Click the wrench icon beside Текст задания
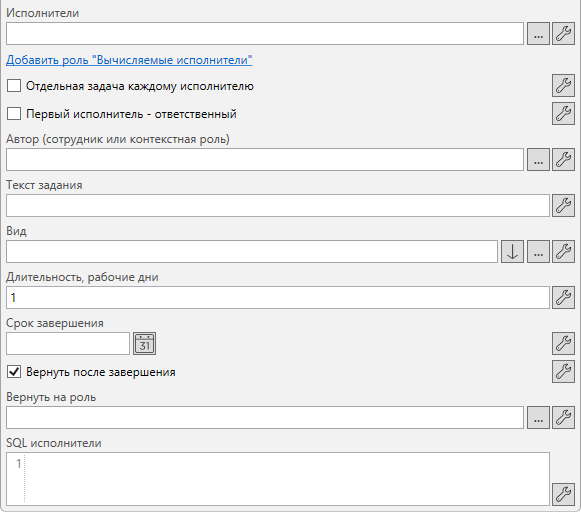 563,206
